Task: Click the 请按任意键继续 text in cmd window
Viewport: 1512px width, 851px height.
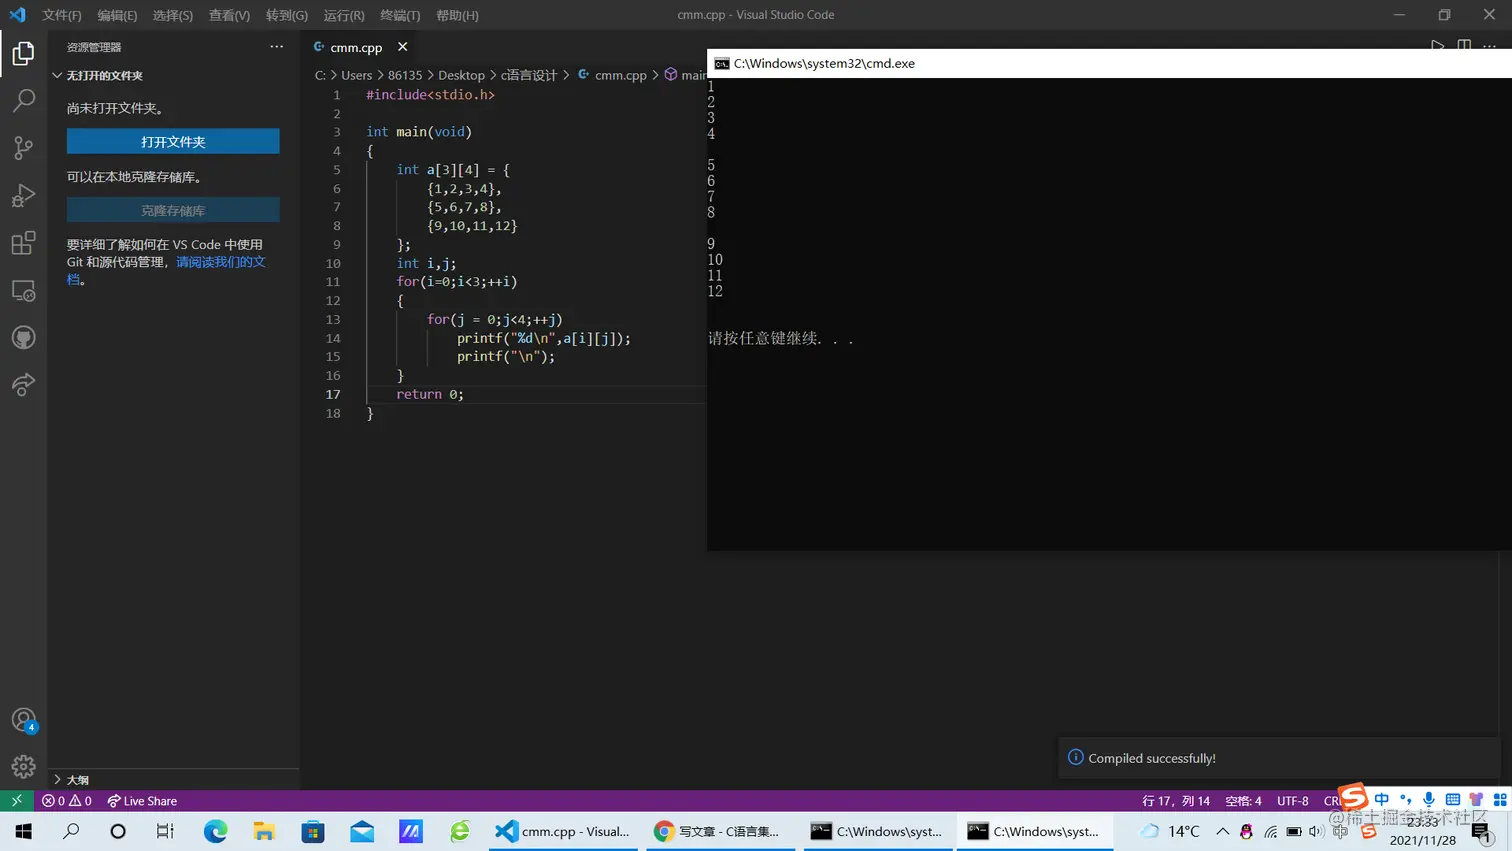Action: tap(781, 338)
